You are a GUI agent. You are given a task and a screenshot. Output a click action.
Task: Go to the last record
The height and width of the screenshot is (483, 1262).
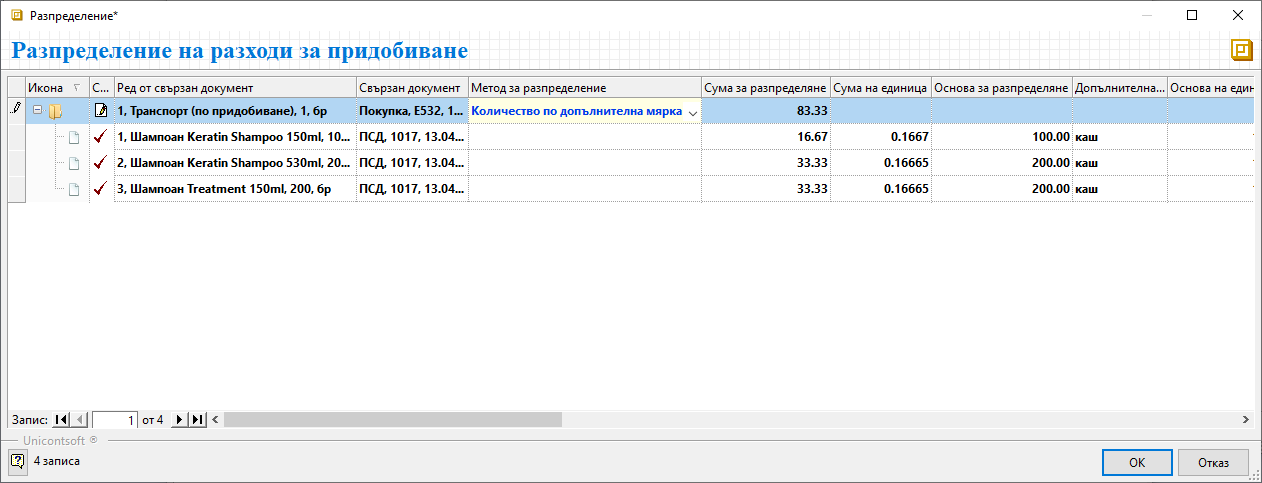(x=197, y=420)
